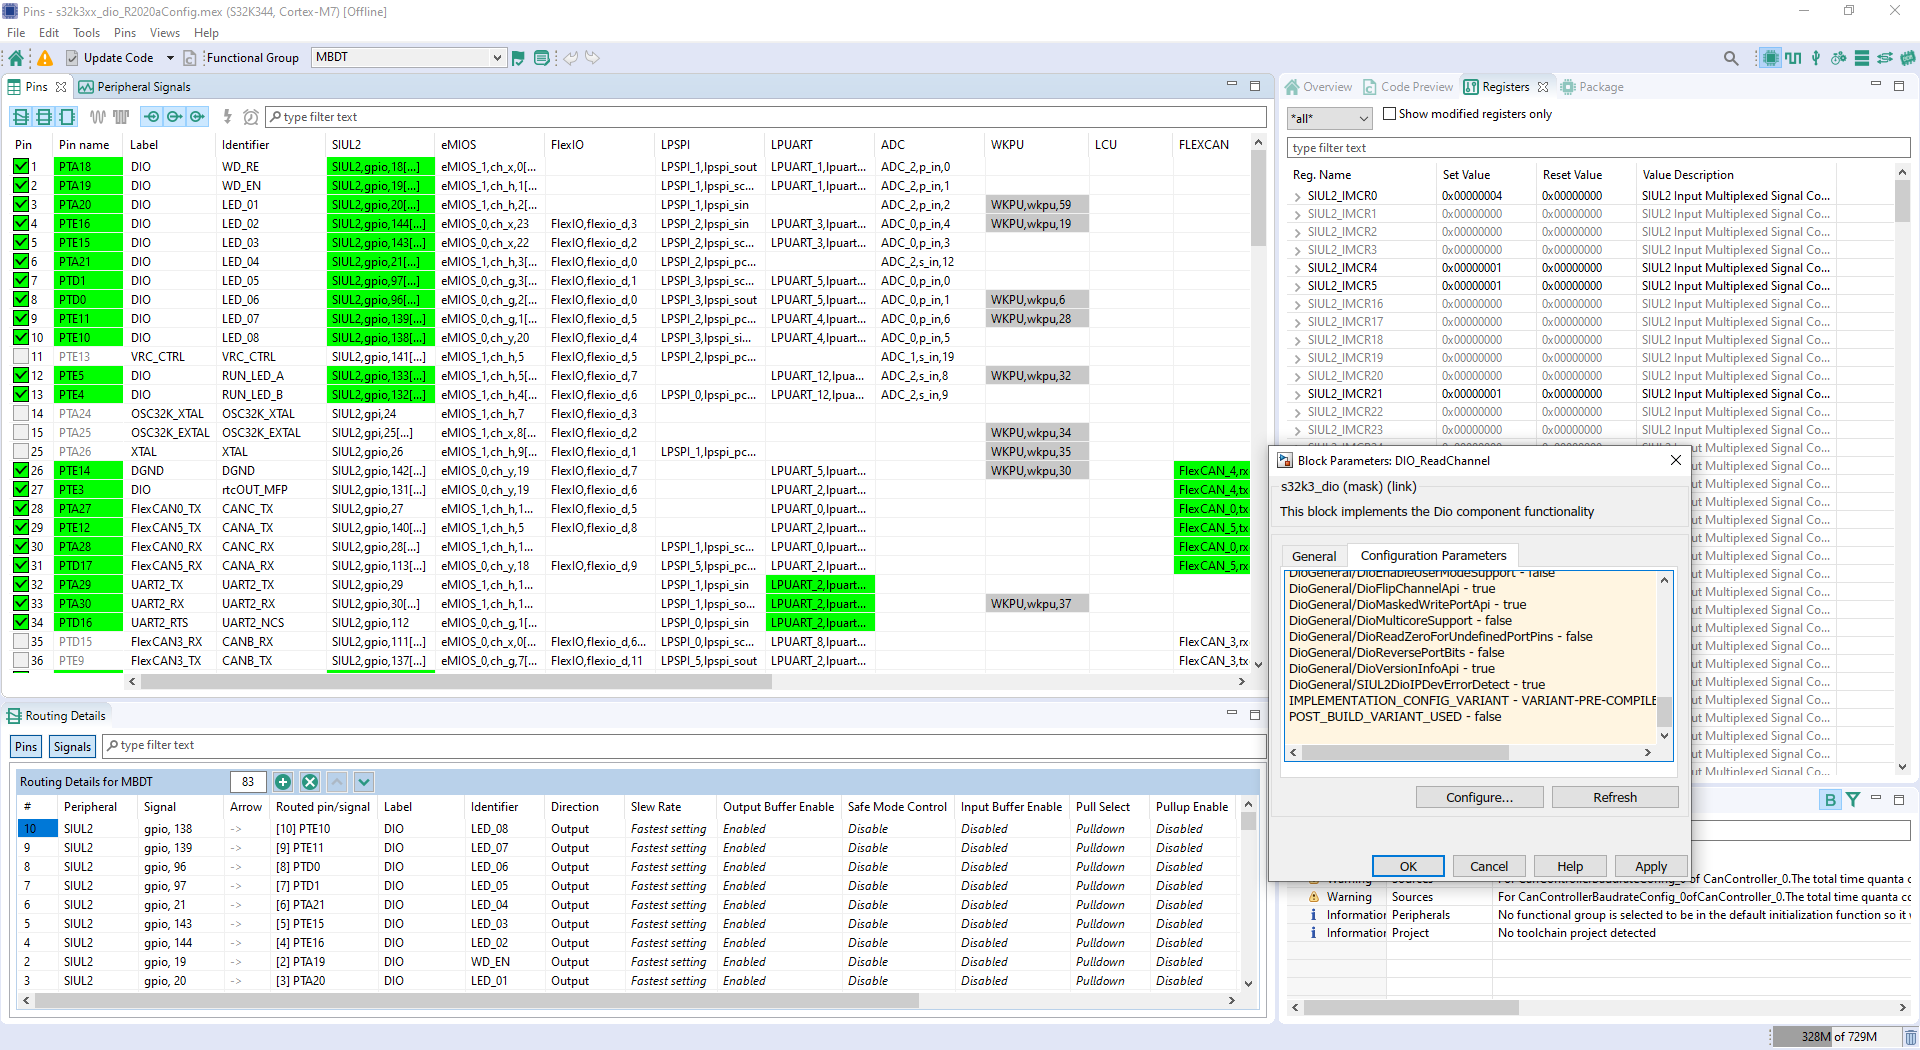Viewport: 1920px width, 1050px height.
Task: Open the Views menu
Action: pos(164,32)
